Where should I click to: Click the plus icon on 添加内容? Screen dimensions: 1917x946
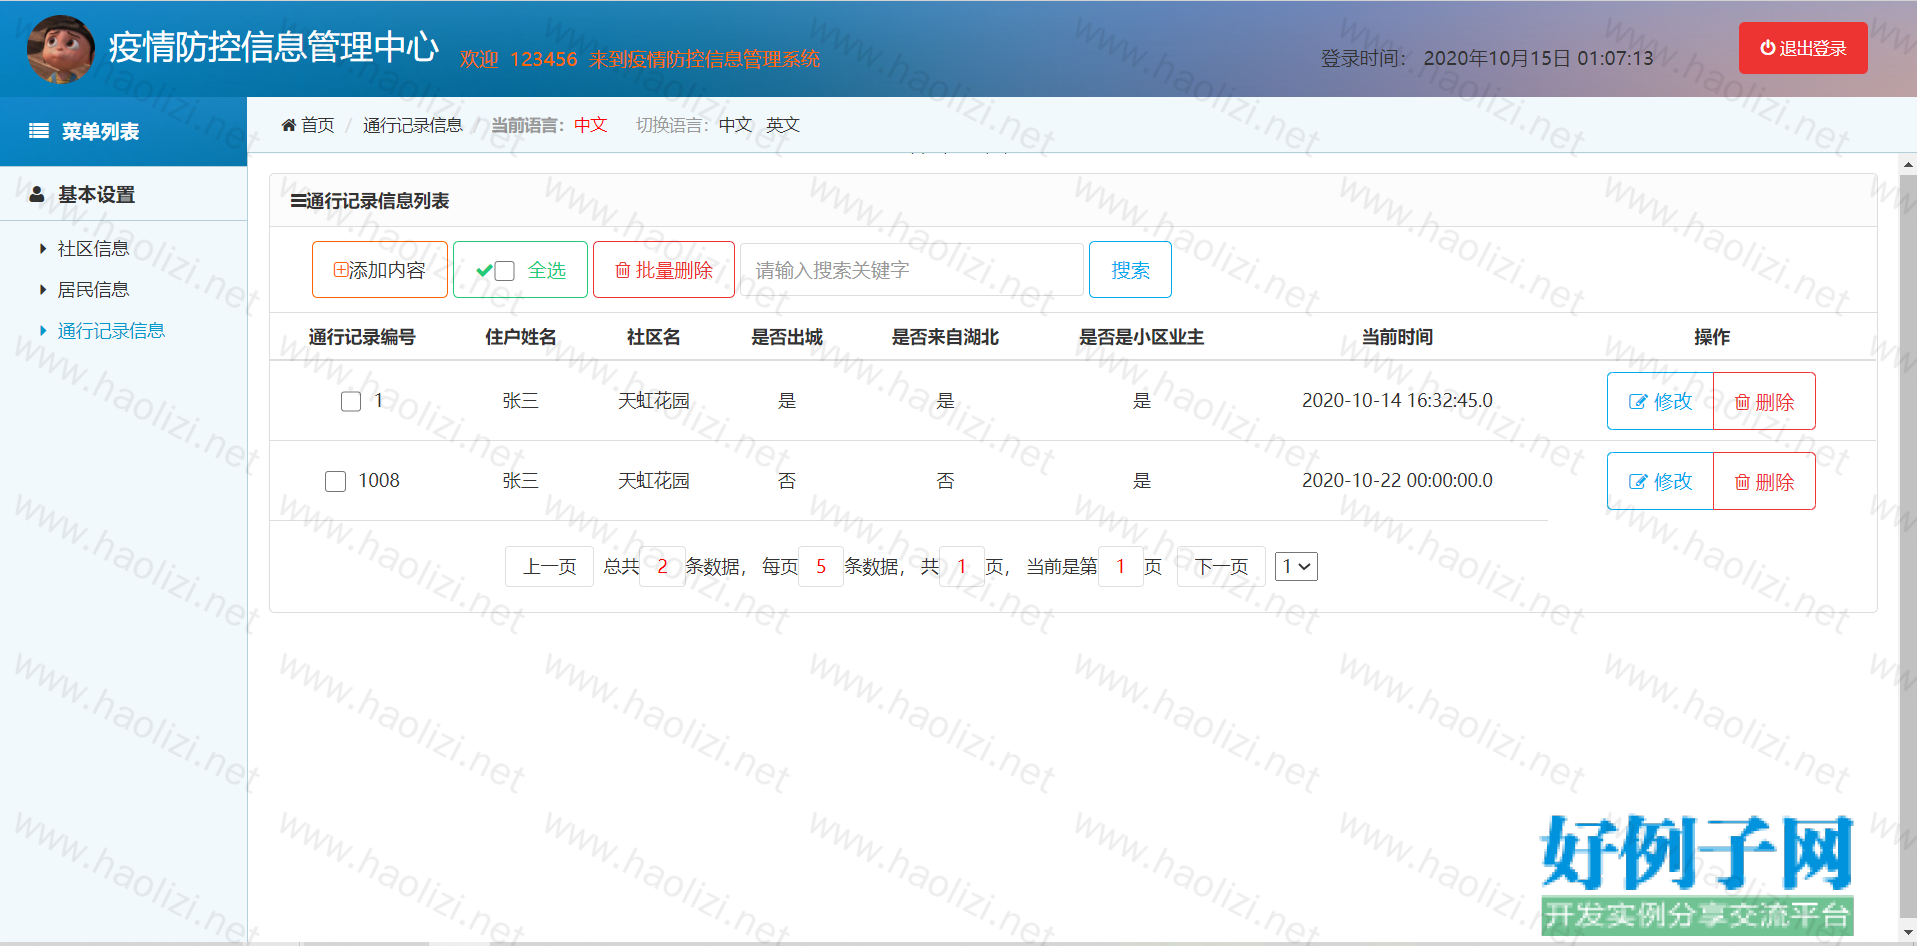coord(340,270)
